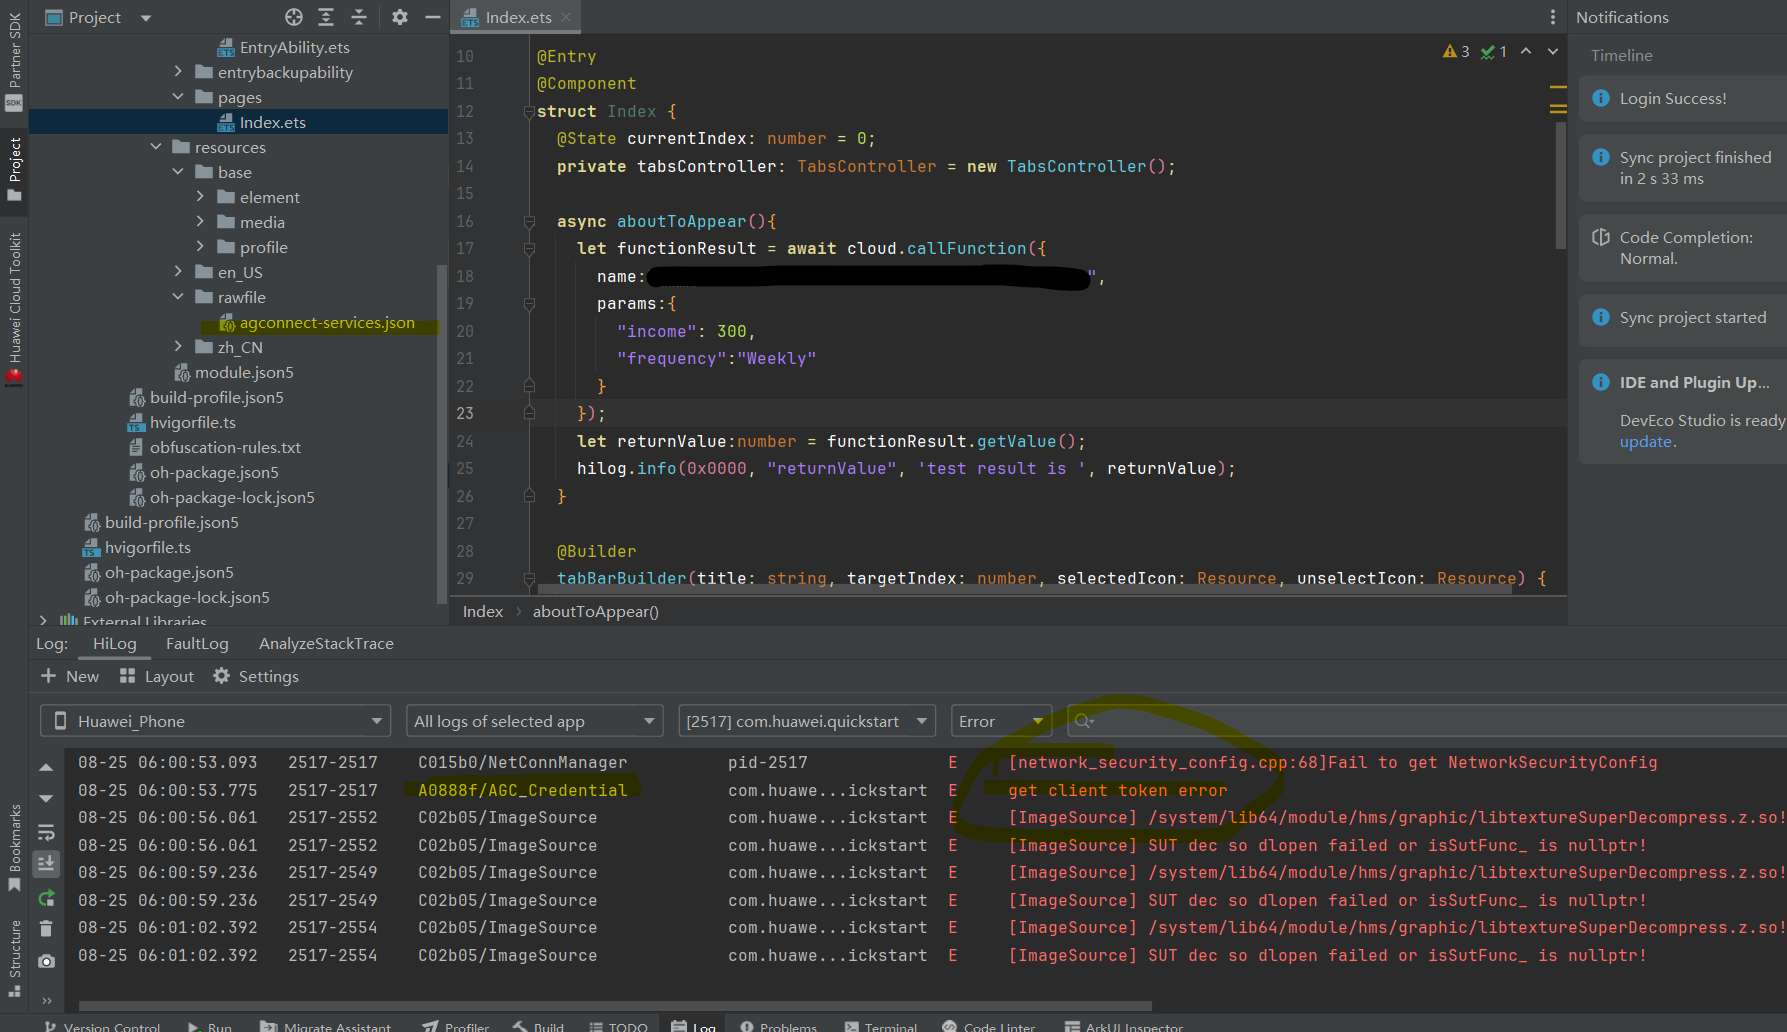Switch to the AnalyzeStackTrace tab
This screenshot has height=1032, width=1787.
pyautogui.click(x=326, y=644)
